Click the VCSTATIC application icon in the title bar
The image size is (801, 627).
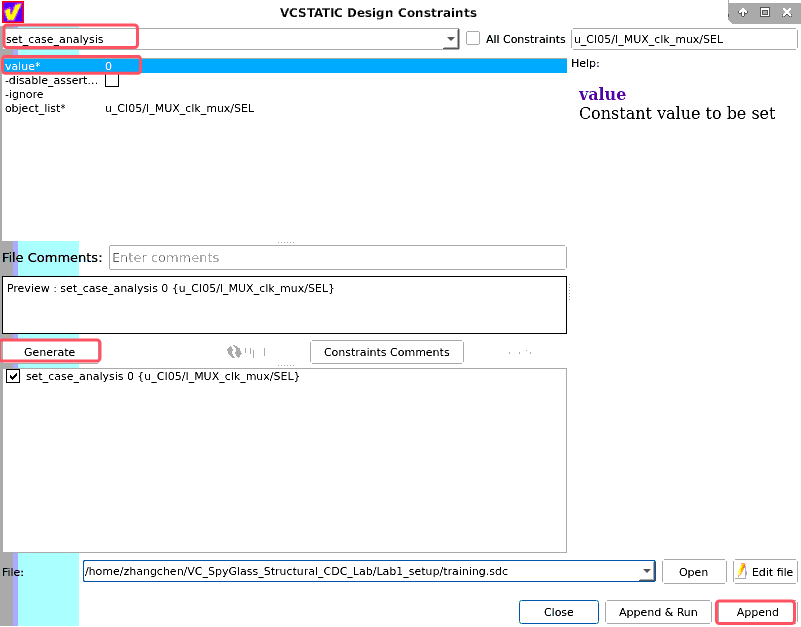click(x=11, y=11)
